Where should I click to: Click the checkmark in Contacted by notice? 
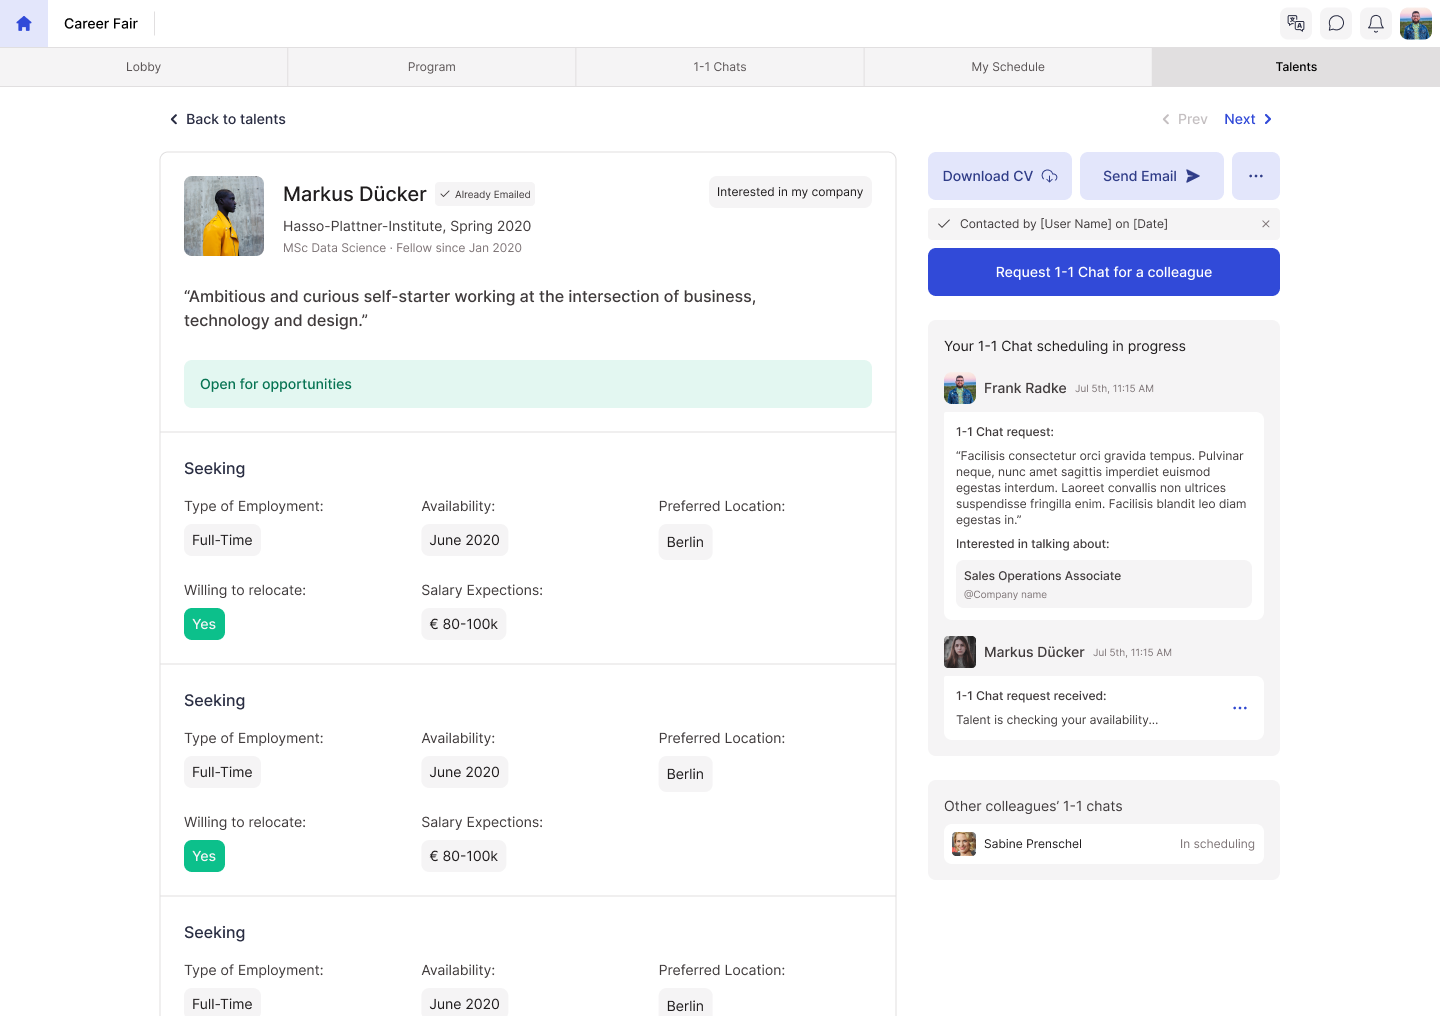(x=943, y=224)
